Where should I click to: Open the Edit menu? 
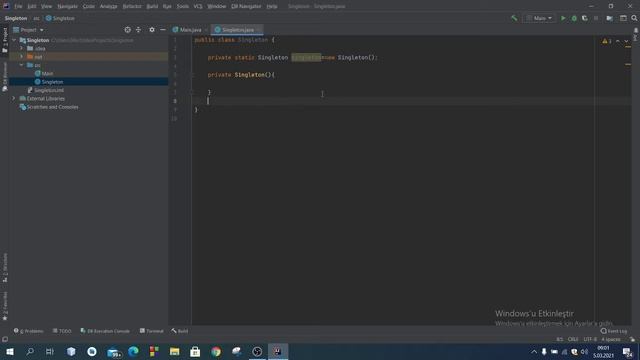point(32,6)
